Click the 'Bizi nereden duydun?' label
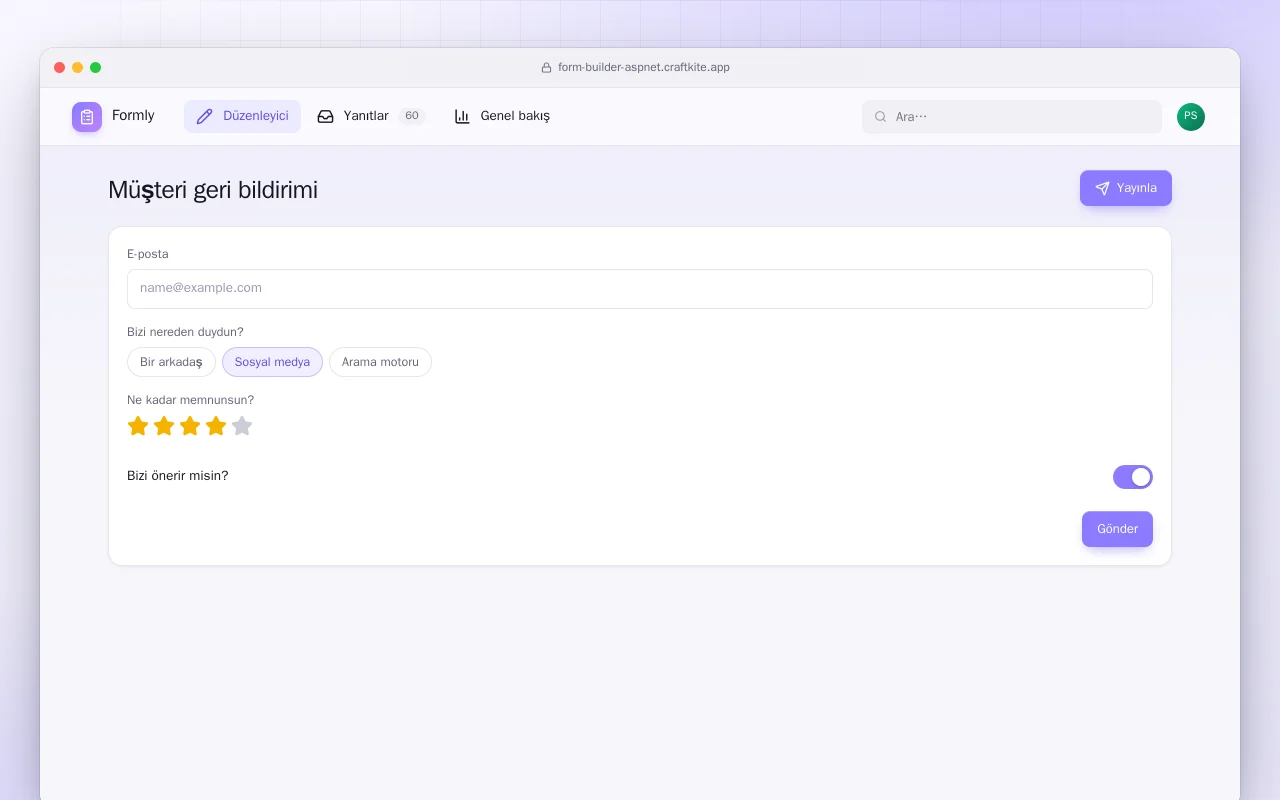Image resolution: width=1280 pixels, height=800 pixels. (x=185, y=332)
